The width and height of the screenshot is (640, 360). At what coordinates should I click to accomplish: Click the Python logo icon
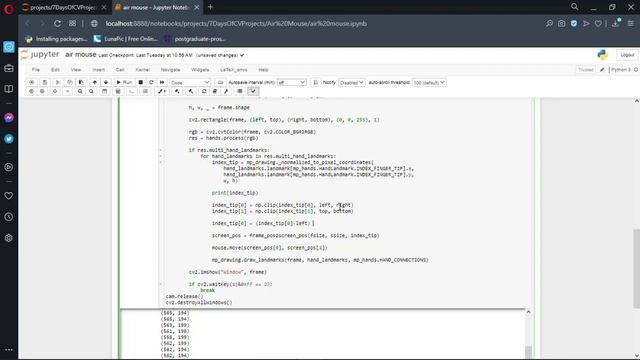(602, 55)
